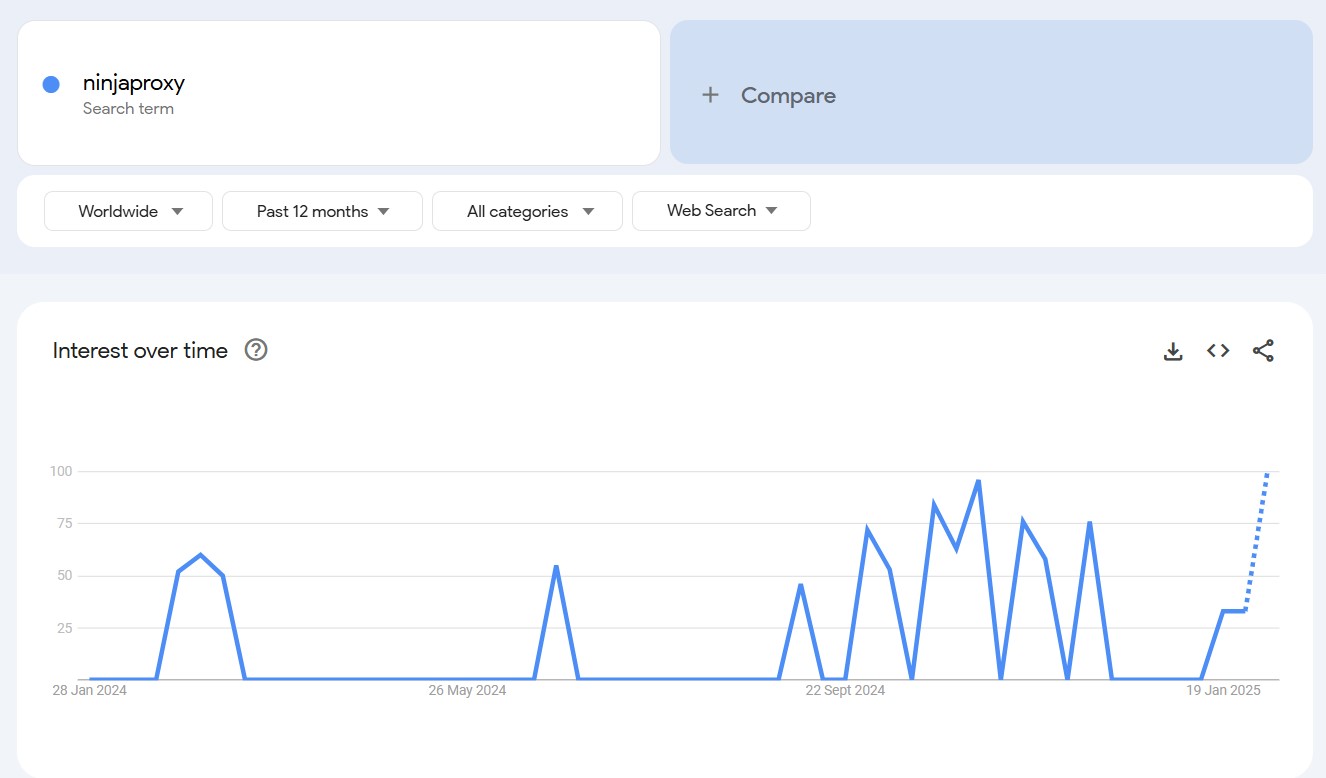Click the 19 Jan 2025 axis label
This screenshot has height=778, width=1326.
tap(1224, 690)
